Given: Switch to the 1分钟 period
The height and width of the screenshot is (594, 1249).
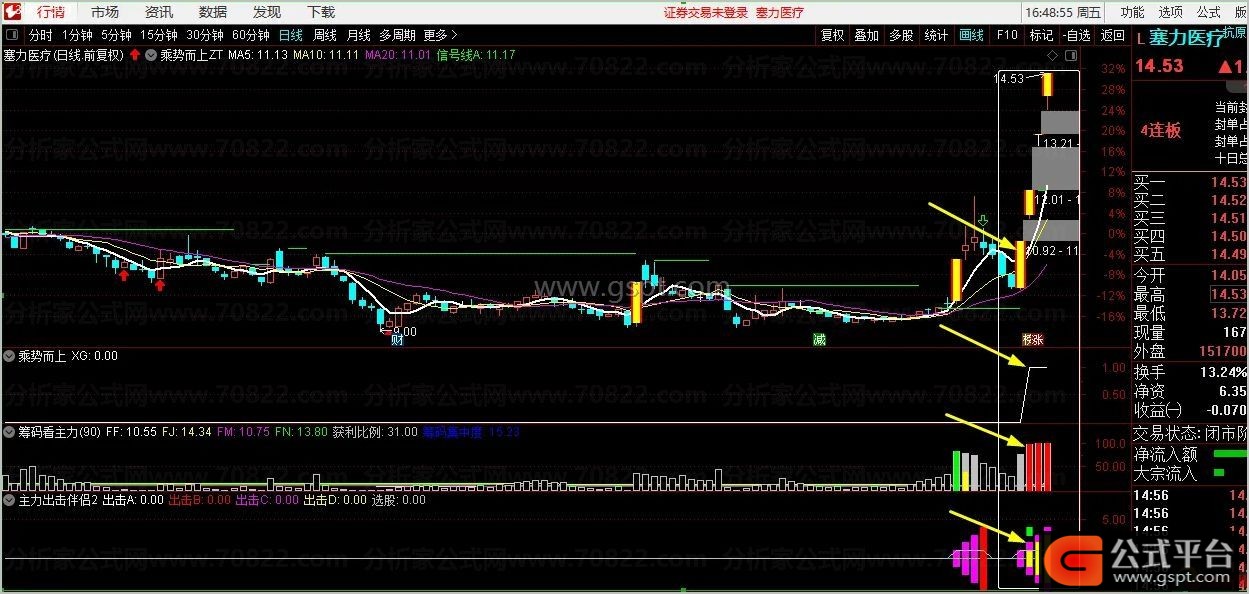Looking at the screenshot, I should pos(77,35).
